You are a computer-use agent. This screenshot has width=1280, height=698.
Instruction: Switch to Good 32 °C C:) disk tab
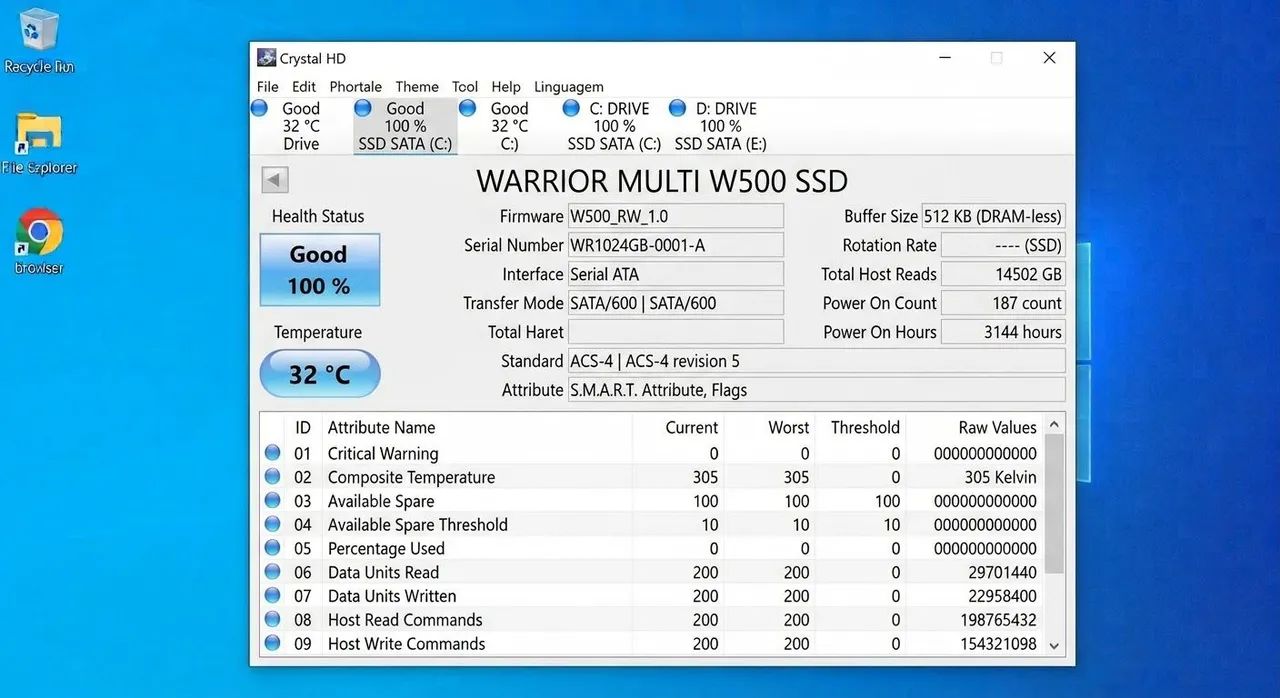point(509,126)
